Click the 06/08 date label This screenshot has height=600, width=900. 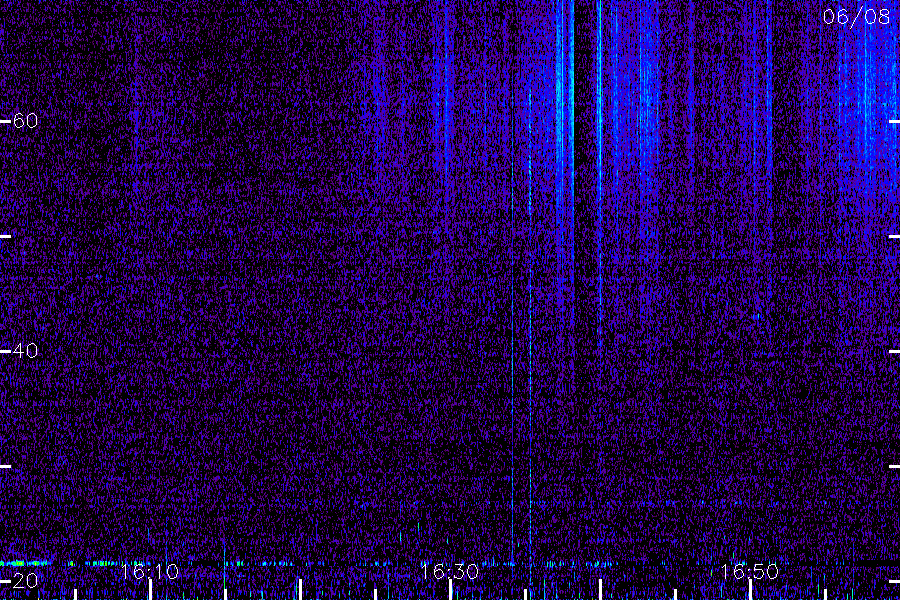point(856,17)
